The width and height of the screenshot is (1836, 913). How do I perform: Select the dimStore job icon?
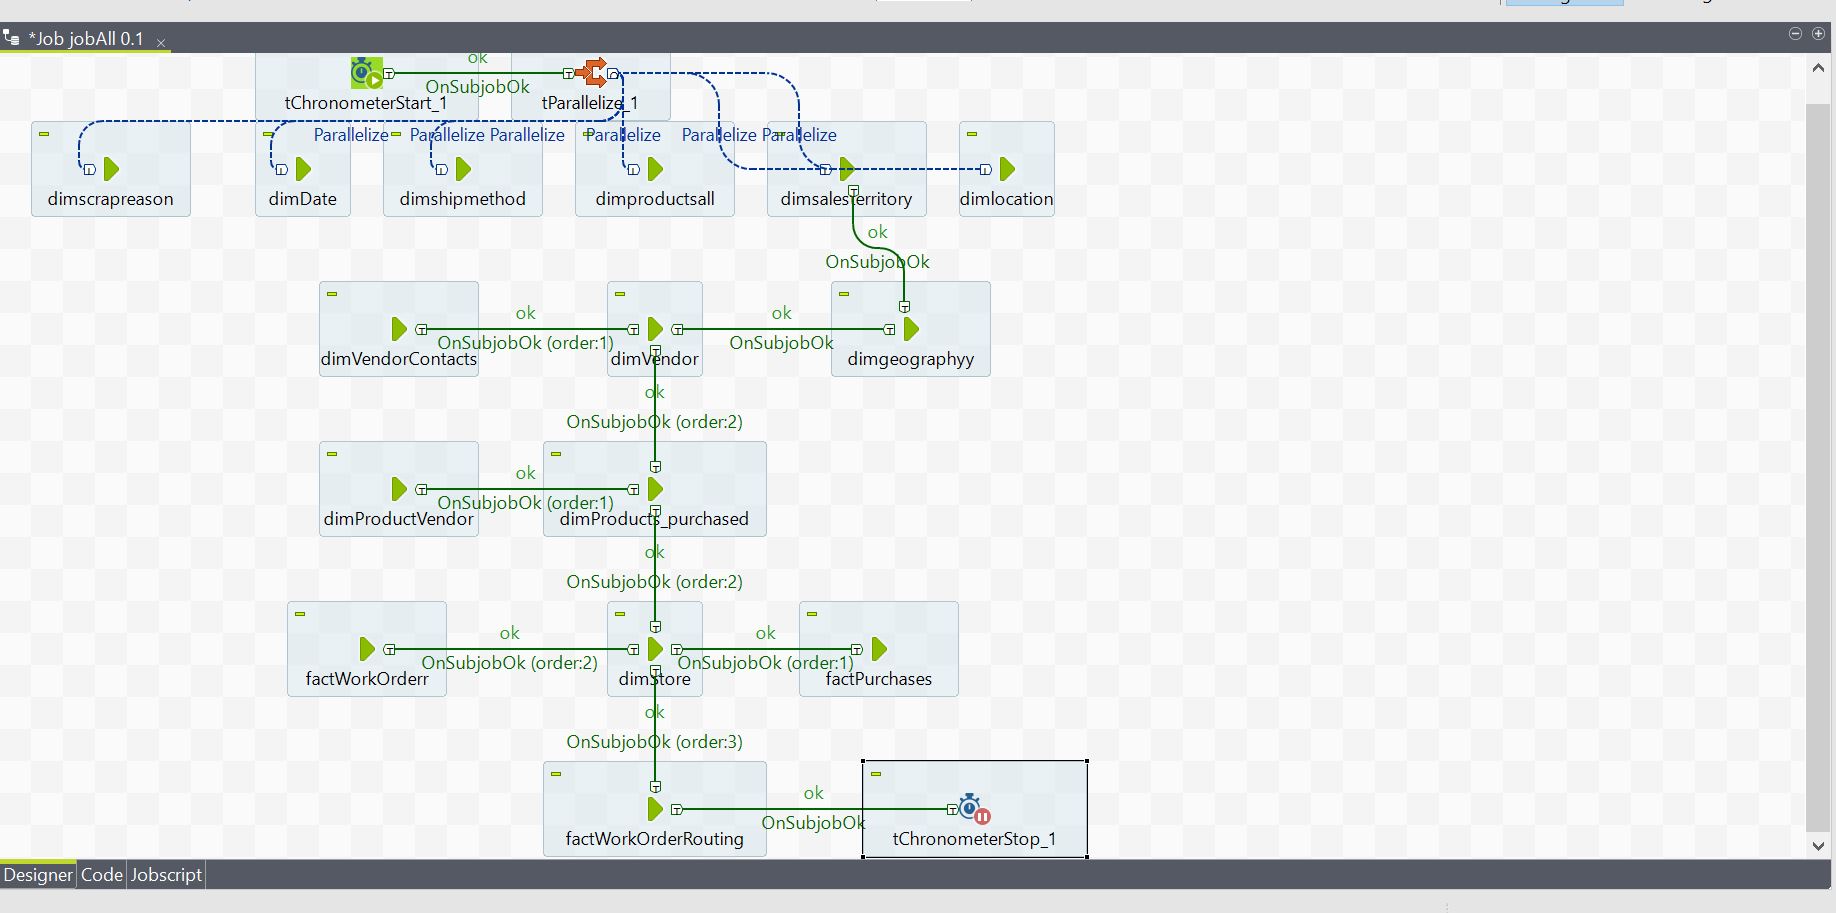click(655, 649)
